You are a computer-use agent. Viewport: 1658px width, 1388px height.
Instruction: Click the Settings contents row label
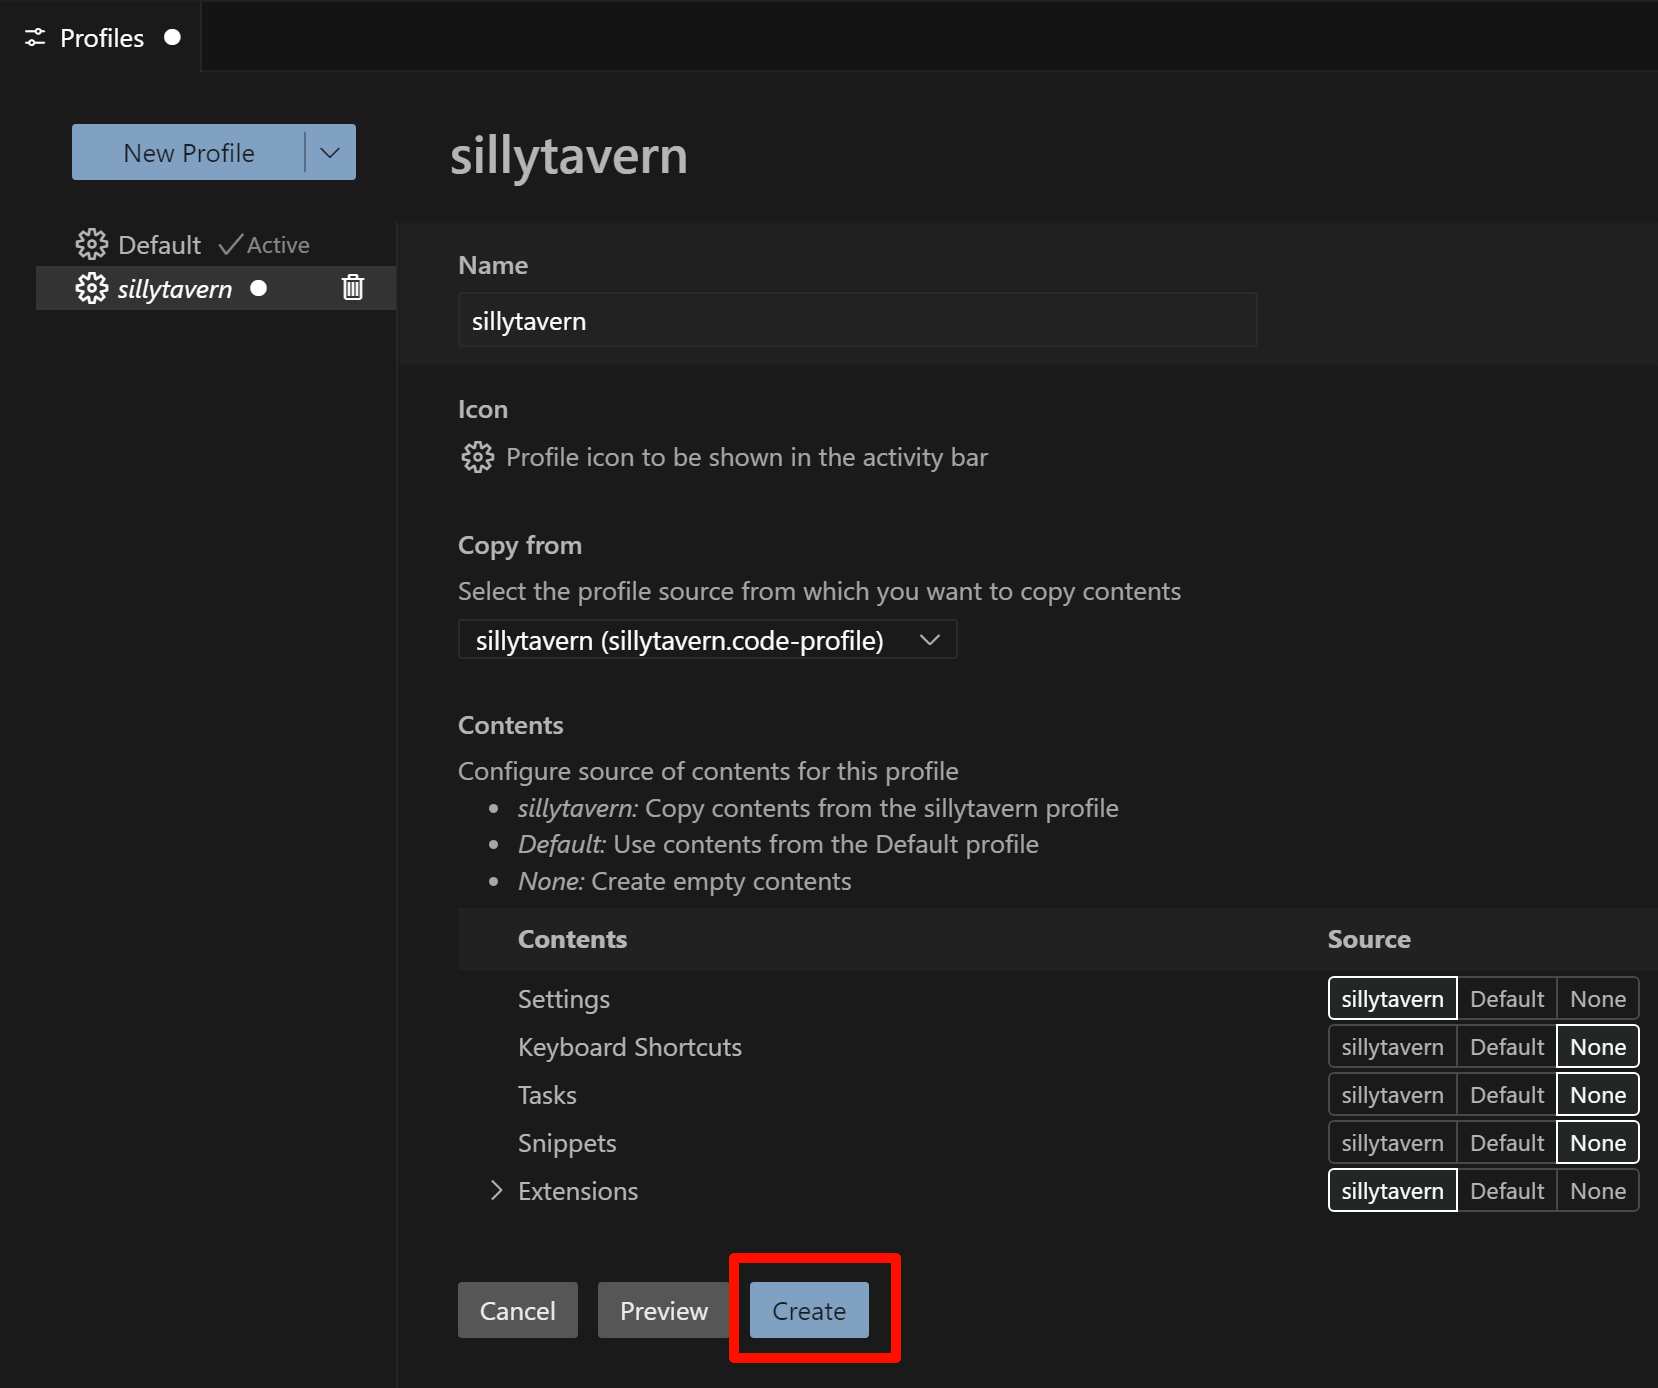coord(563,998)
